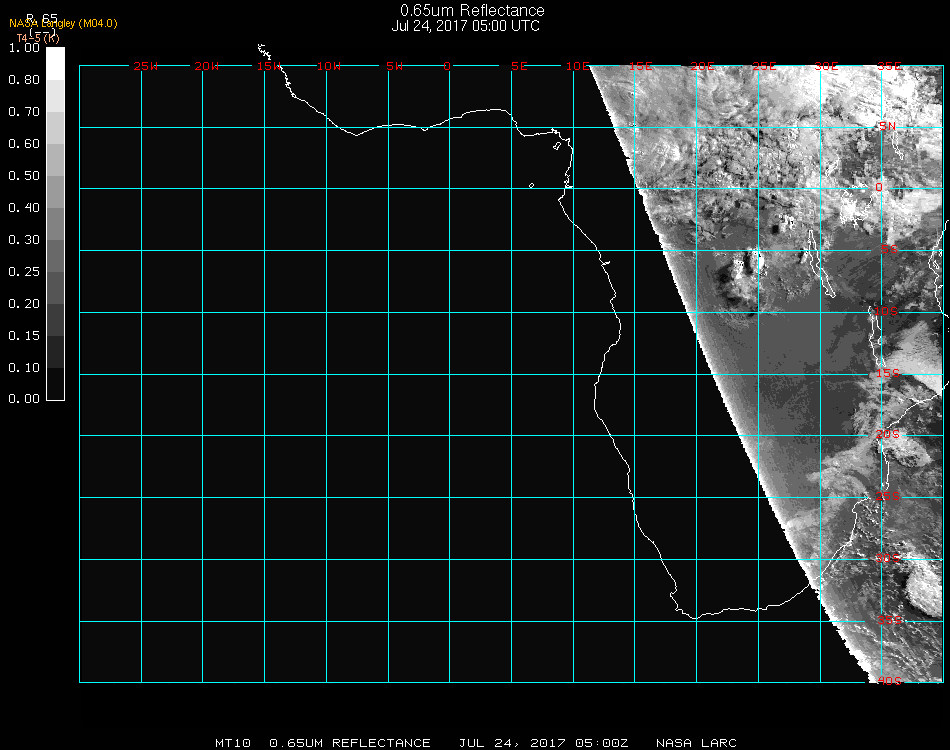This screenshot has height=750, width=950.
Task: Select the "Jul 24, 2017 05:00 UTC" timestamp
Action: pos(465,26)
